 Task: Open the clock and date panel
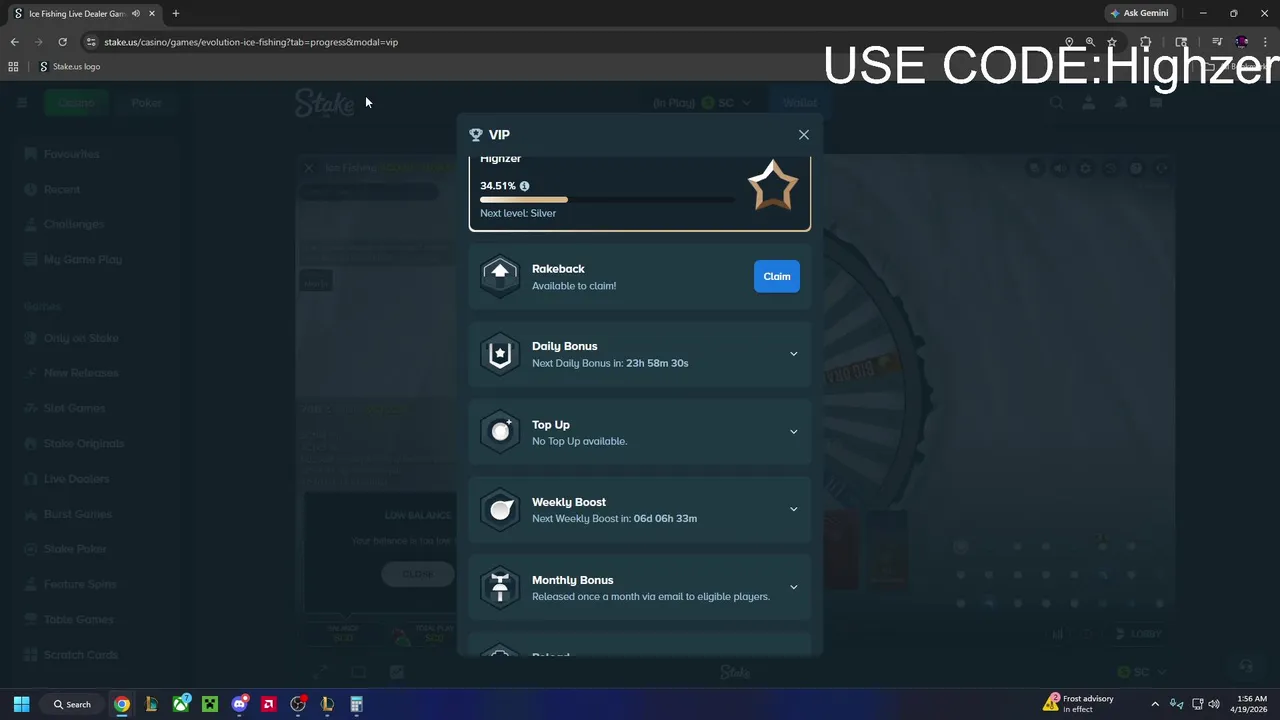(x=1251, y=704)
